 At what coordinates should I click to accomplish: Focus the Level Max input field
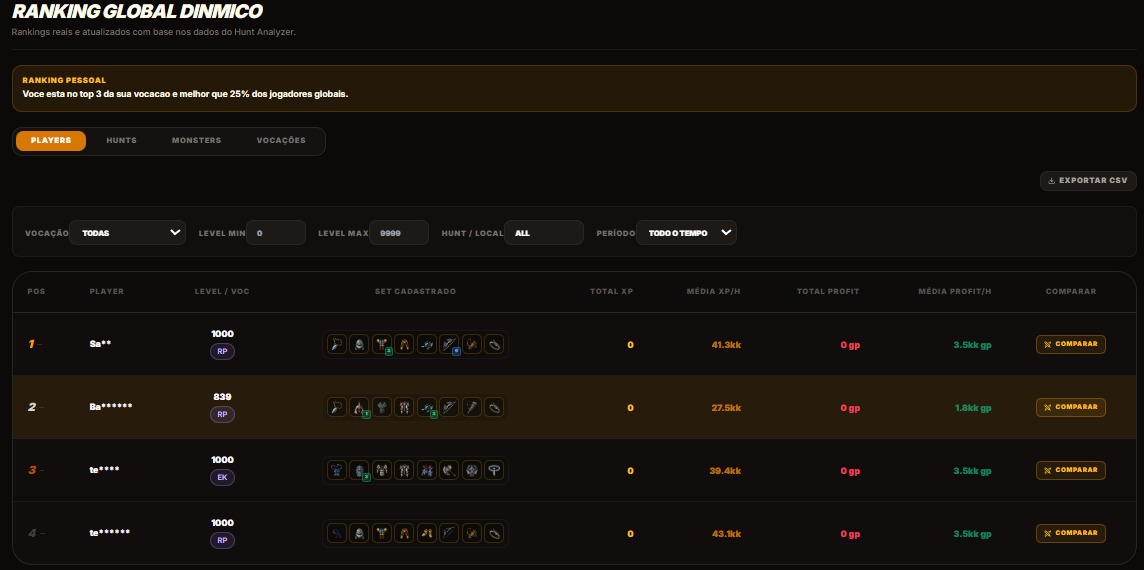coord(398,233)
